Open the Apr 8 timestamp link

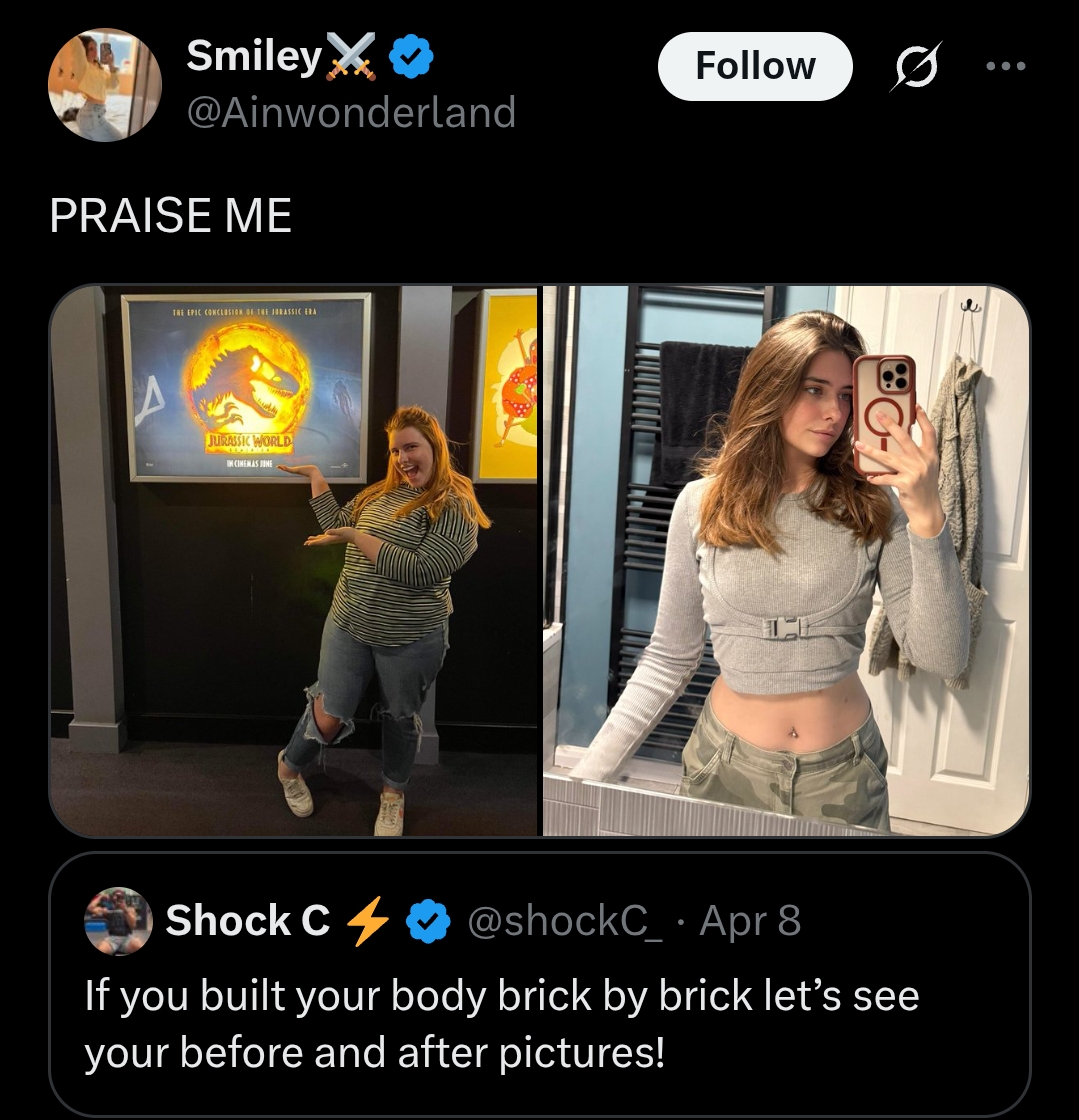(750, 920)
